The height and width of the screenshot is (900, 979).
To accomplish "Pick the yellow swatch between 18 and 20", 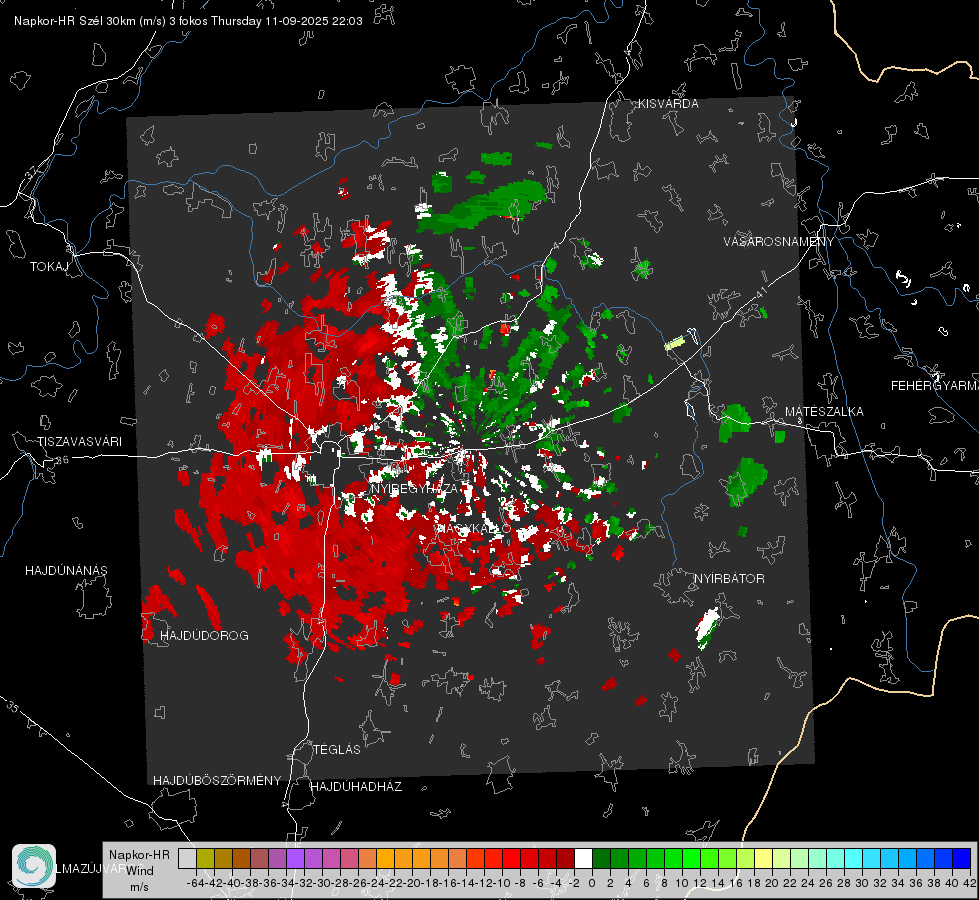I will click(x=764, y=859).
